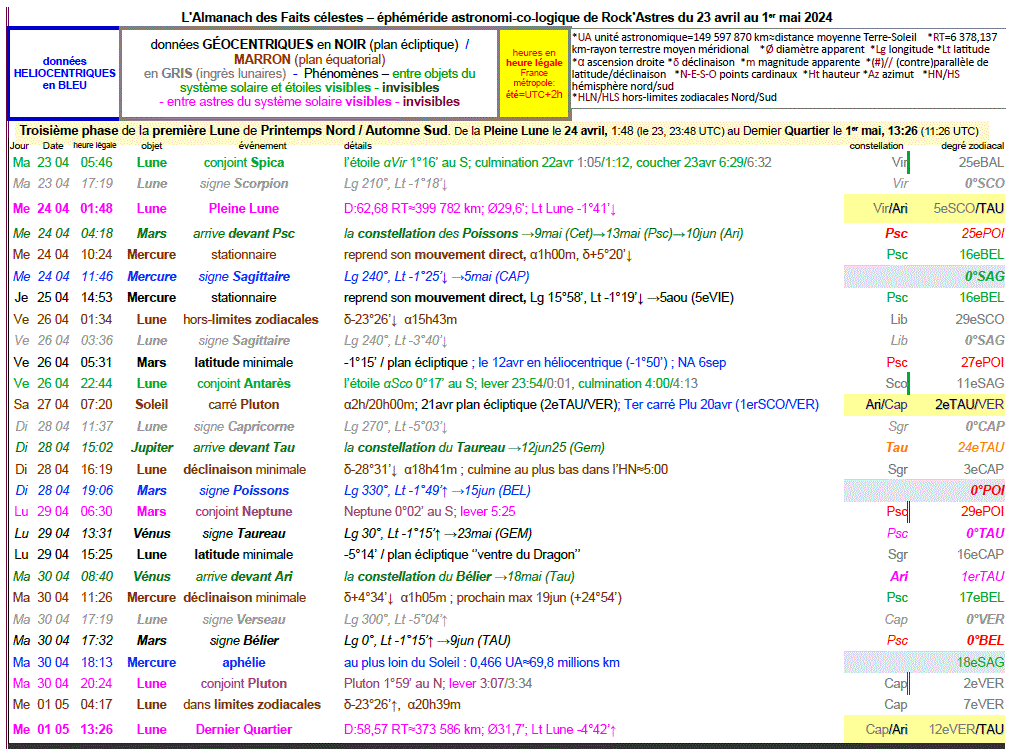Click 'latitude minimale' in Mars row

coord(244,363)
